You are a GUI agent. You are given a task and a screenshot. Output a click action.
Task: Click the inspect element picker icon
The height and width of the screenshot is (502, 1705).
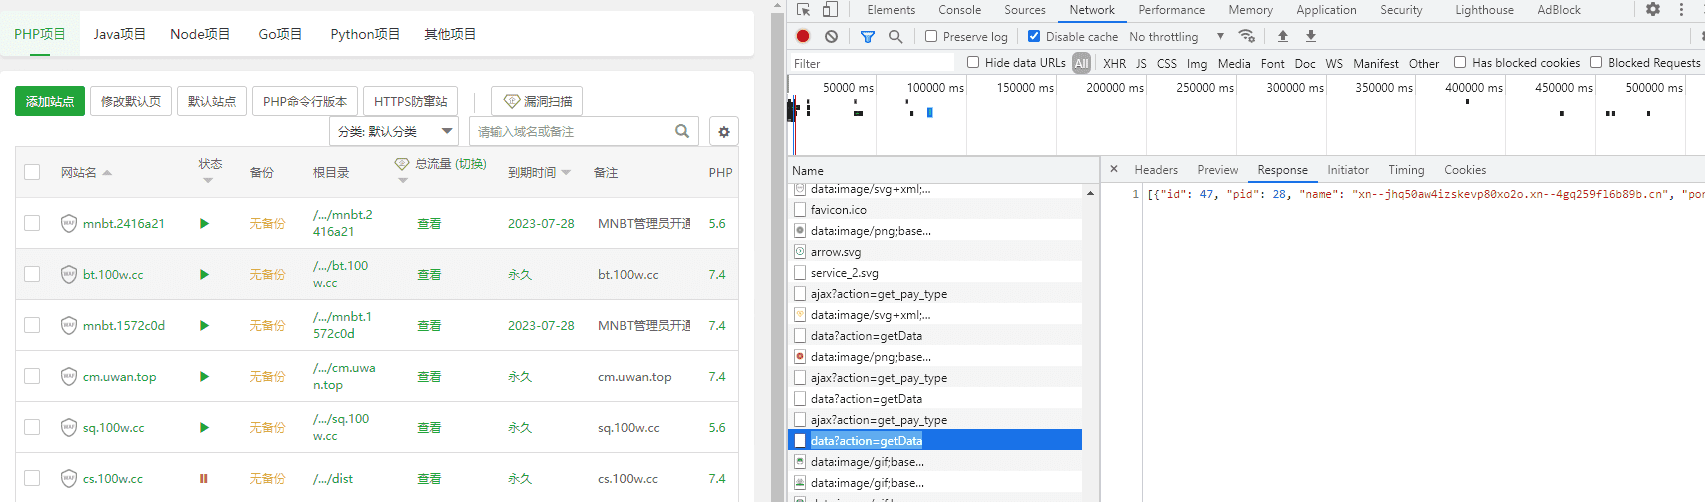click(x=803, y=10)
